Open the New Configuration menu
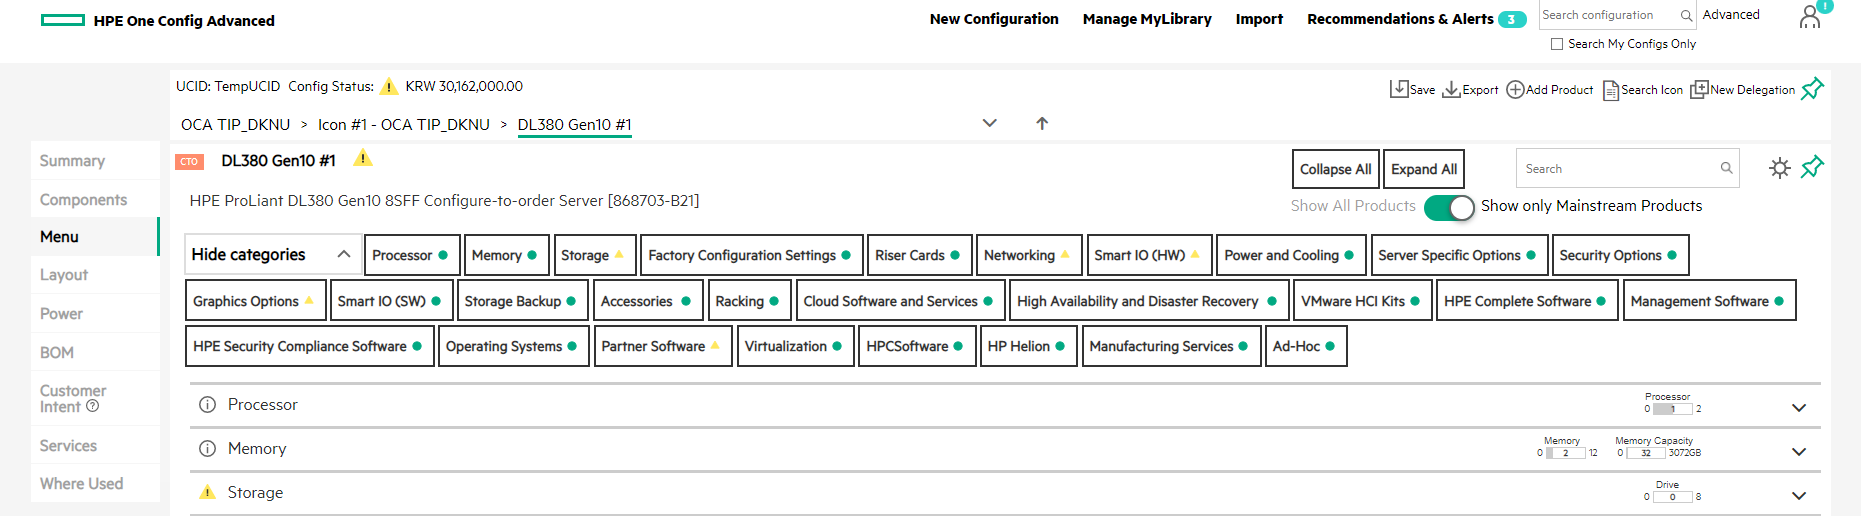Image resolution: width=1861 pixels, height=516 pixels. click(x=994, y=19)
